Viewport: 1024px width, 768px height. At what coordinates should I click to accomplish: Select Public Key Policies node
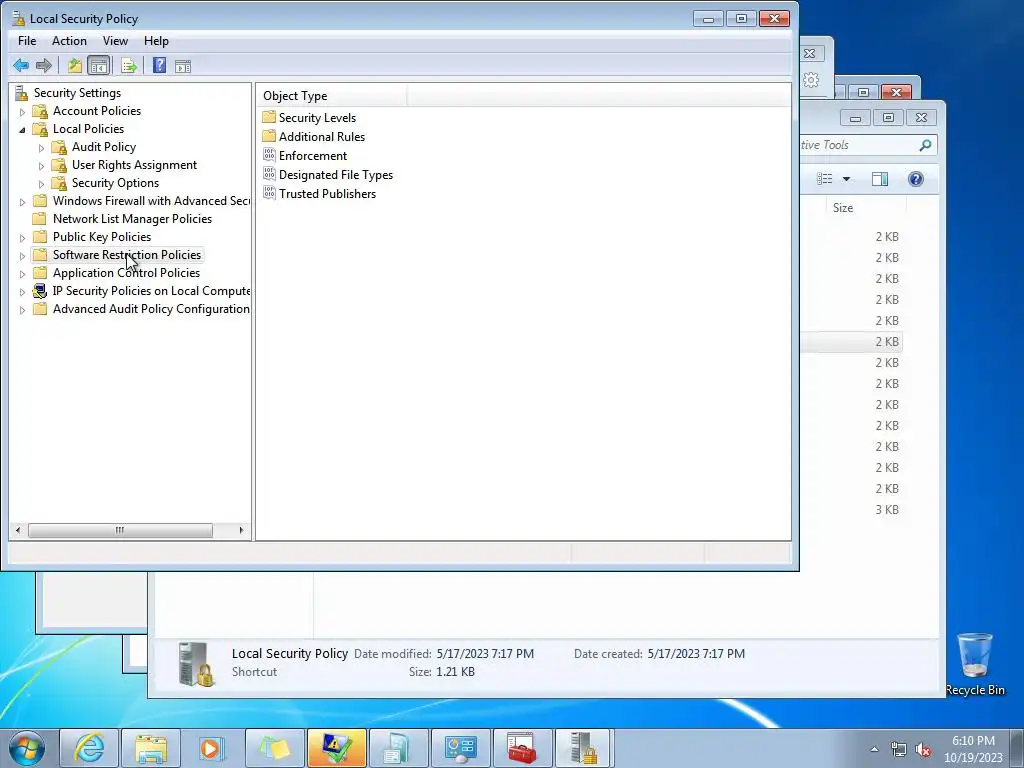tap(101, 237)
